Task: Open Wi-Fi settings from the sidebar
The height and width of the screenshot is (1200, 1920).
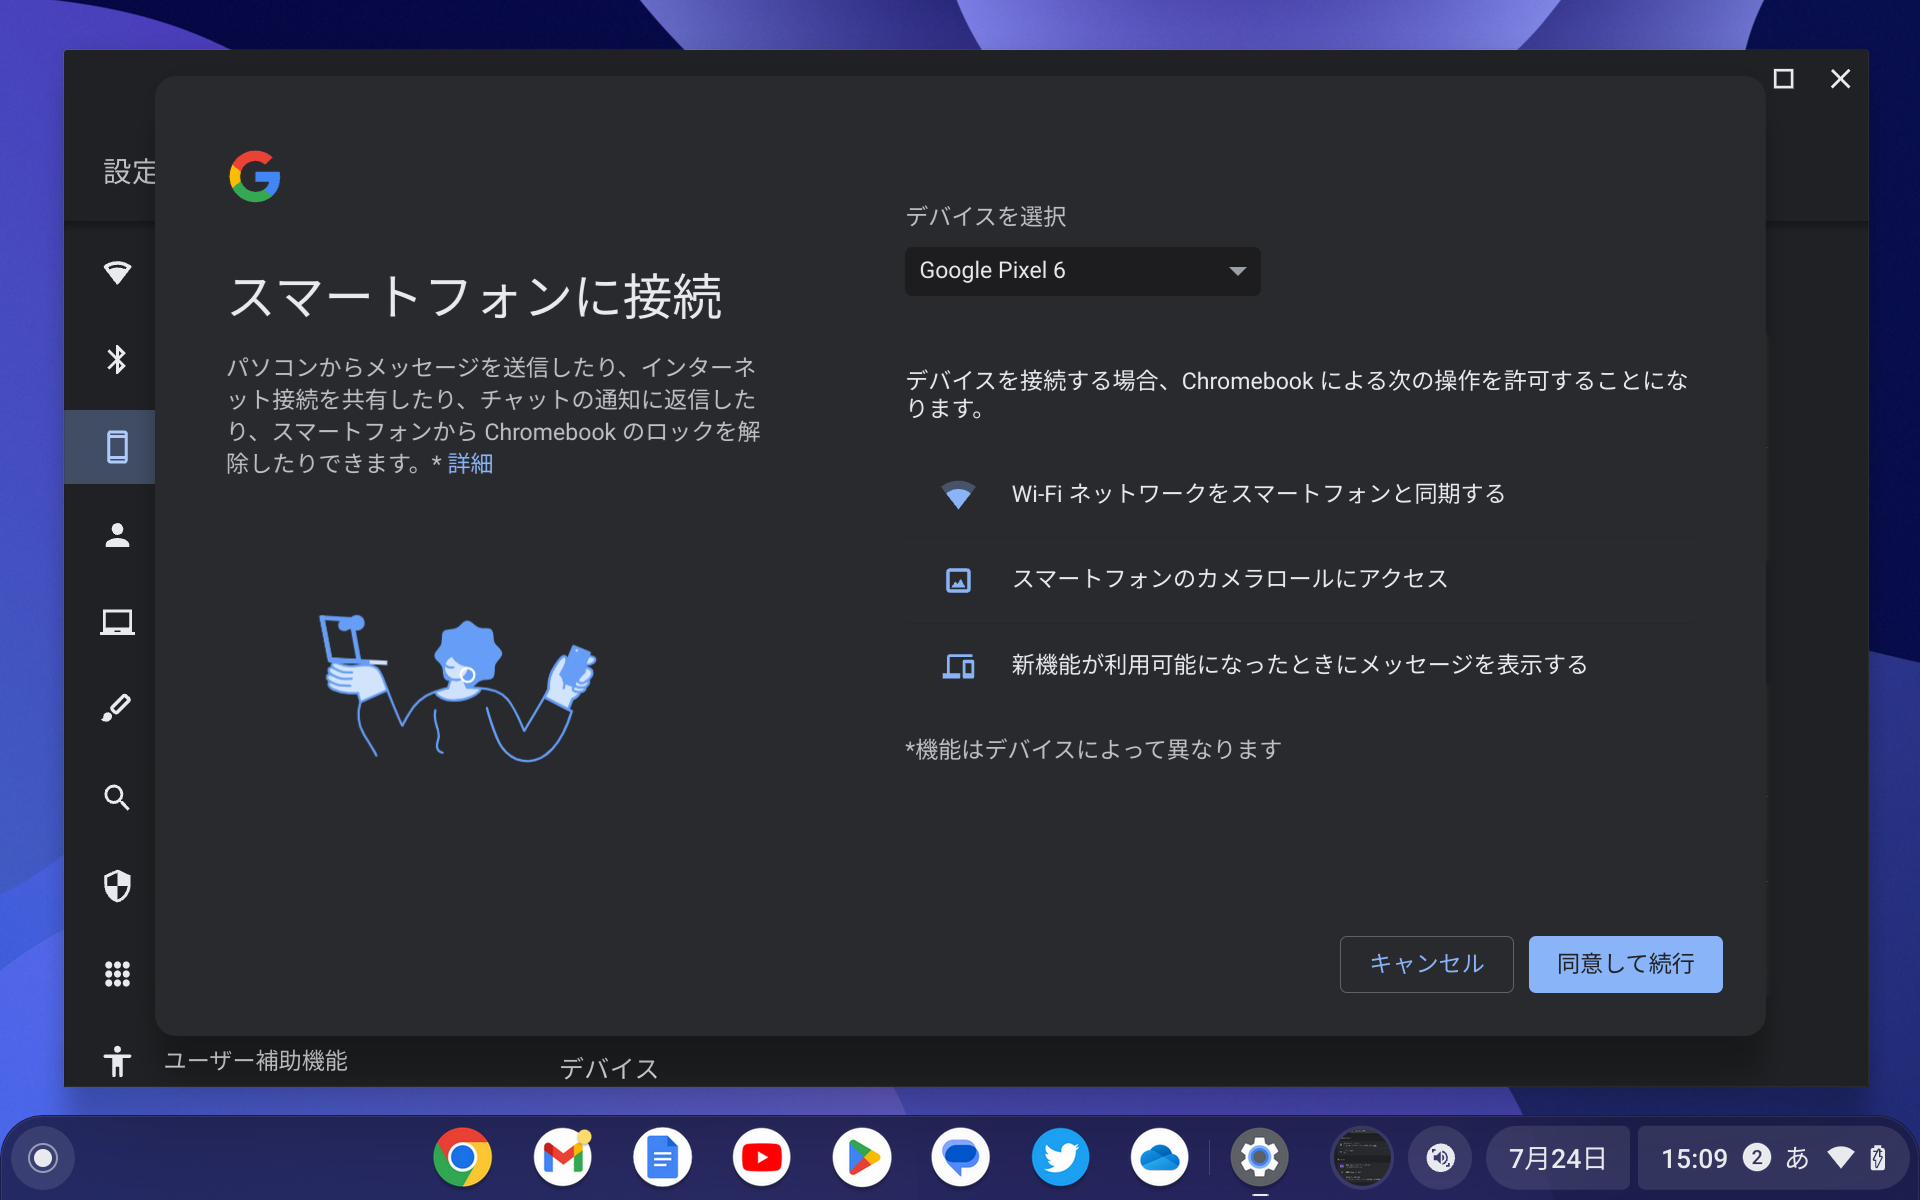Action: 118,272
